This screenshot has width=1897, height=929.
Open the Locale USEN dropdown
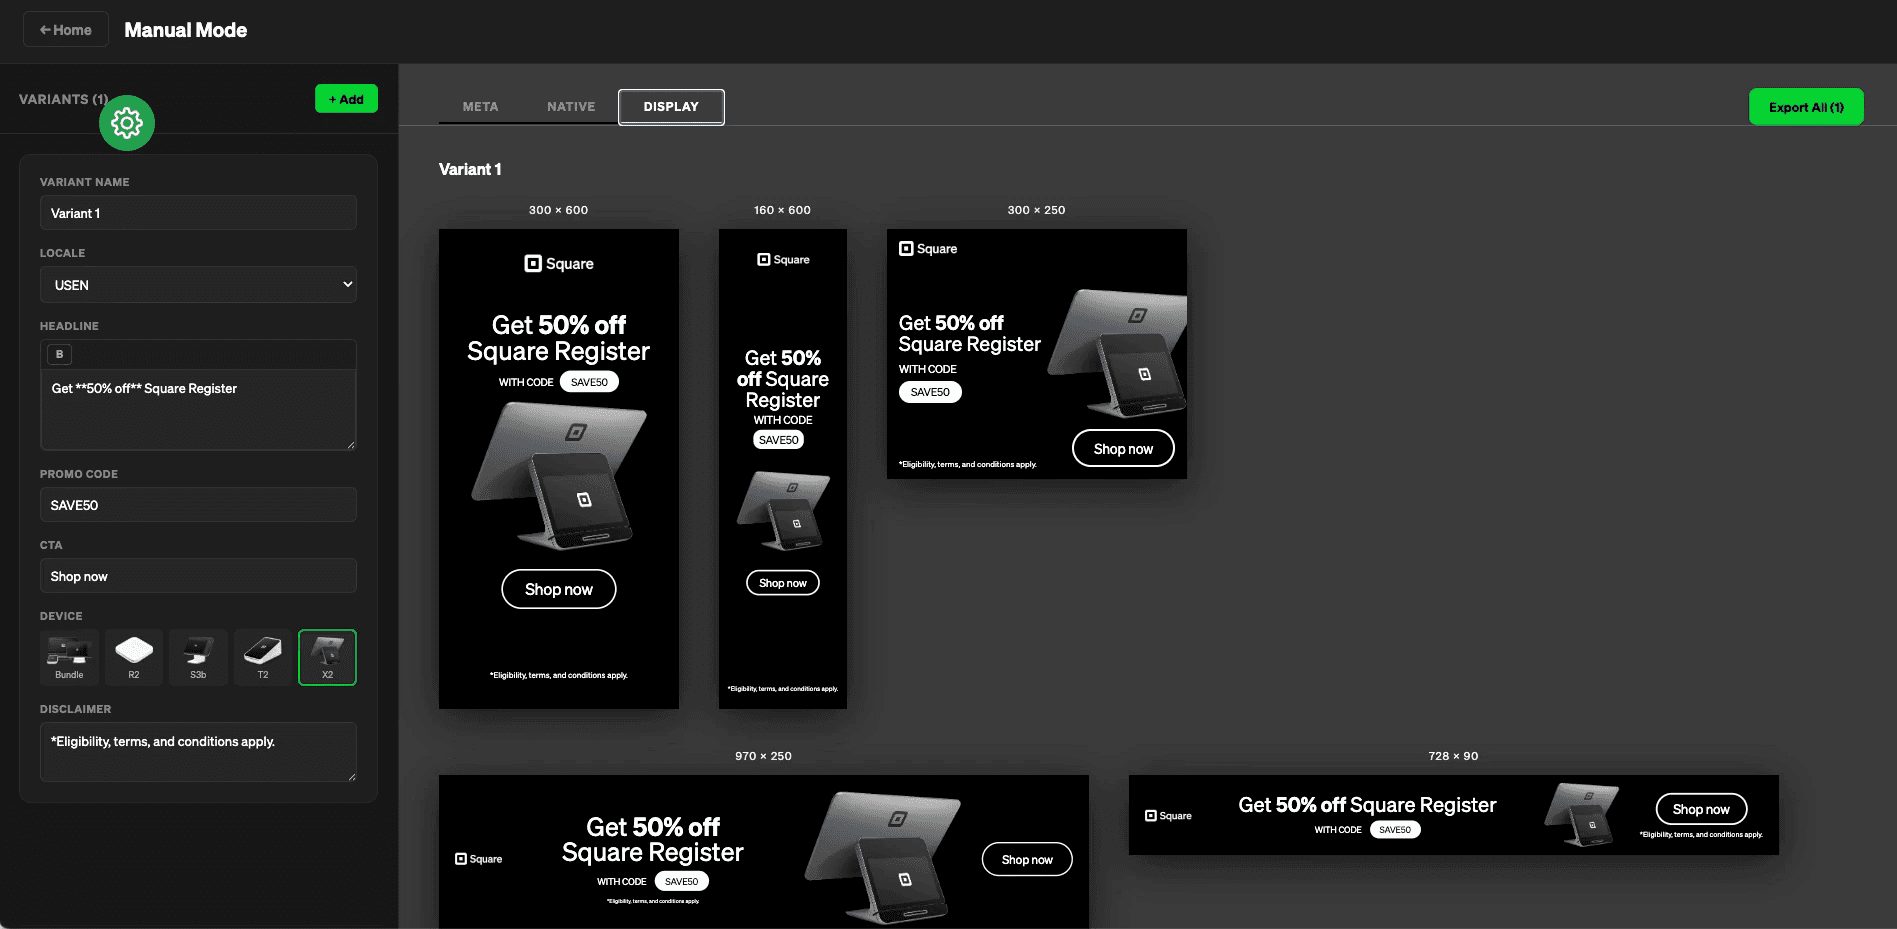coord(198,284)
